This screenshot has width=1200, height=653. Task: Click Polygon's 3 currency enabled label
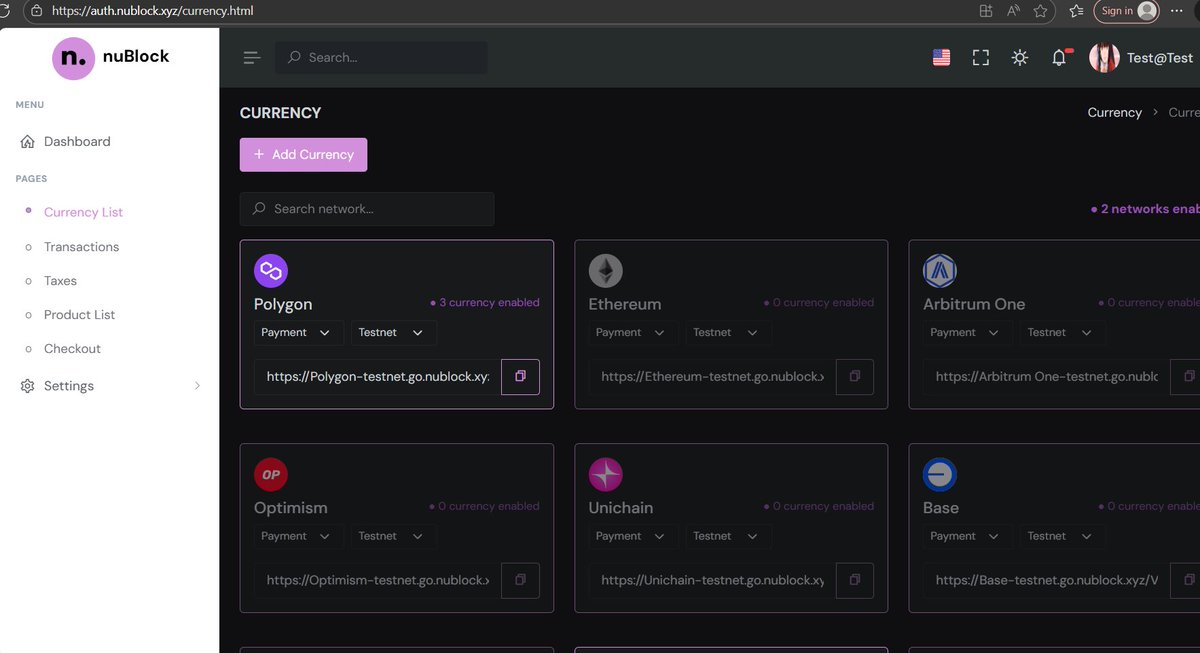pos(485,302)
